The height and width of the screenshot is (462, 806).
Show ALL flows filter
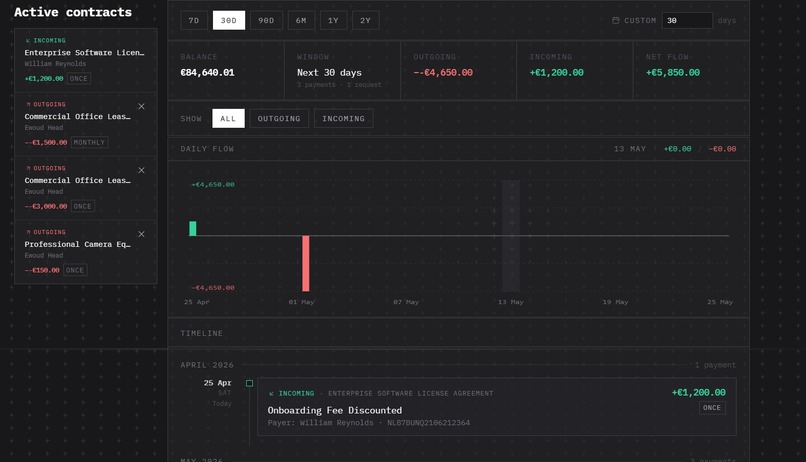tap(228, 119)
